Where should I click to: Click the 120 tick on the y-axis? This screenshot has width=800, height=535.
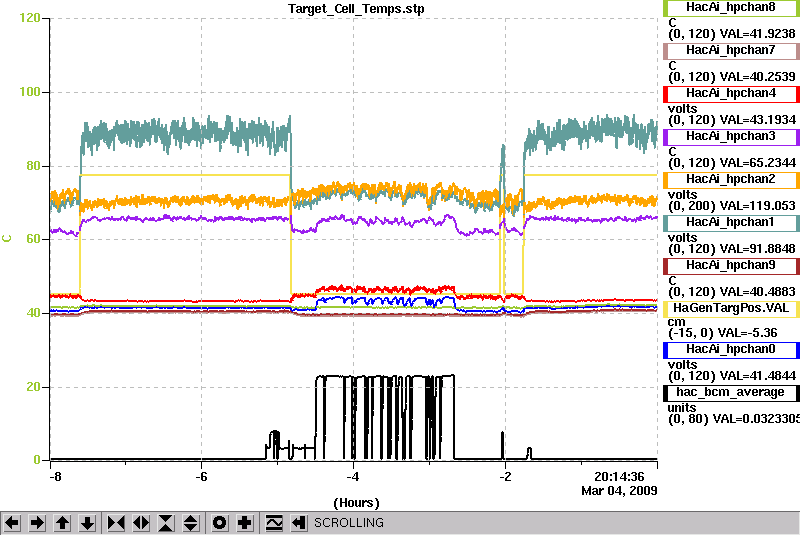click(30, 18)
